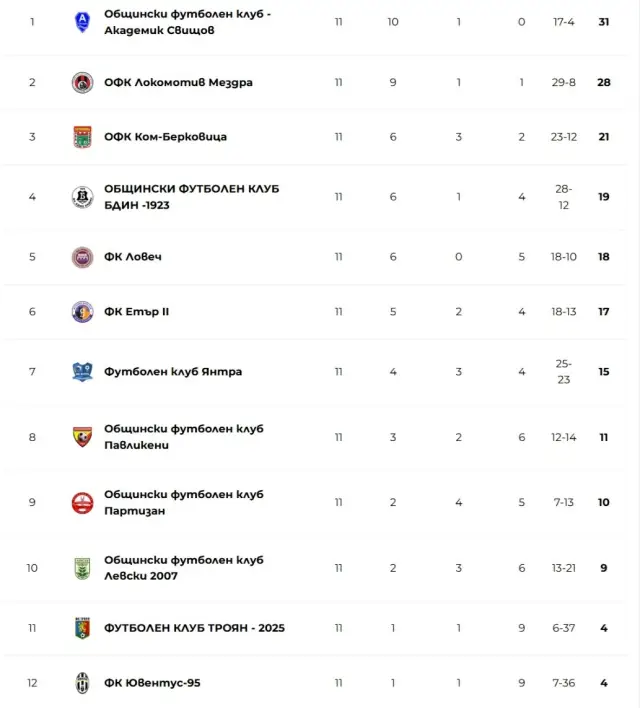
Task: Click the 29-8 goal difference cell
Action: tap(563, 83)
